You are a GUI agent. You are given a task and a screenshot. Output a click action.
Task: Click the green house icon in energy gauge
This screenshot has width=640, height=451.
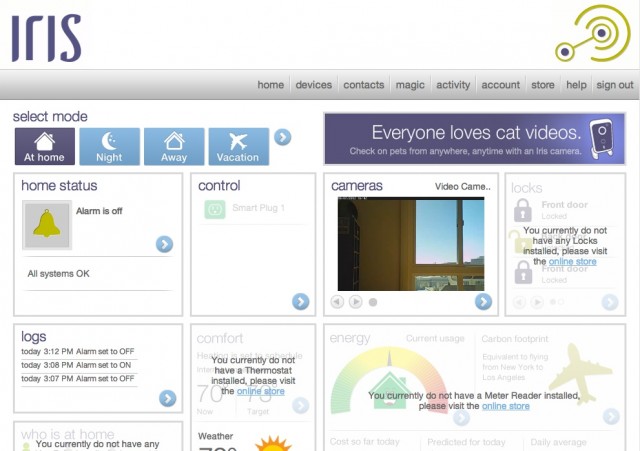389,391
